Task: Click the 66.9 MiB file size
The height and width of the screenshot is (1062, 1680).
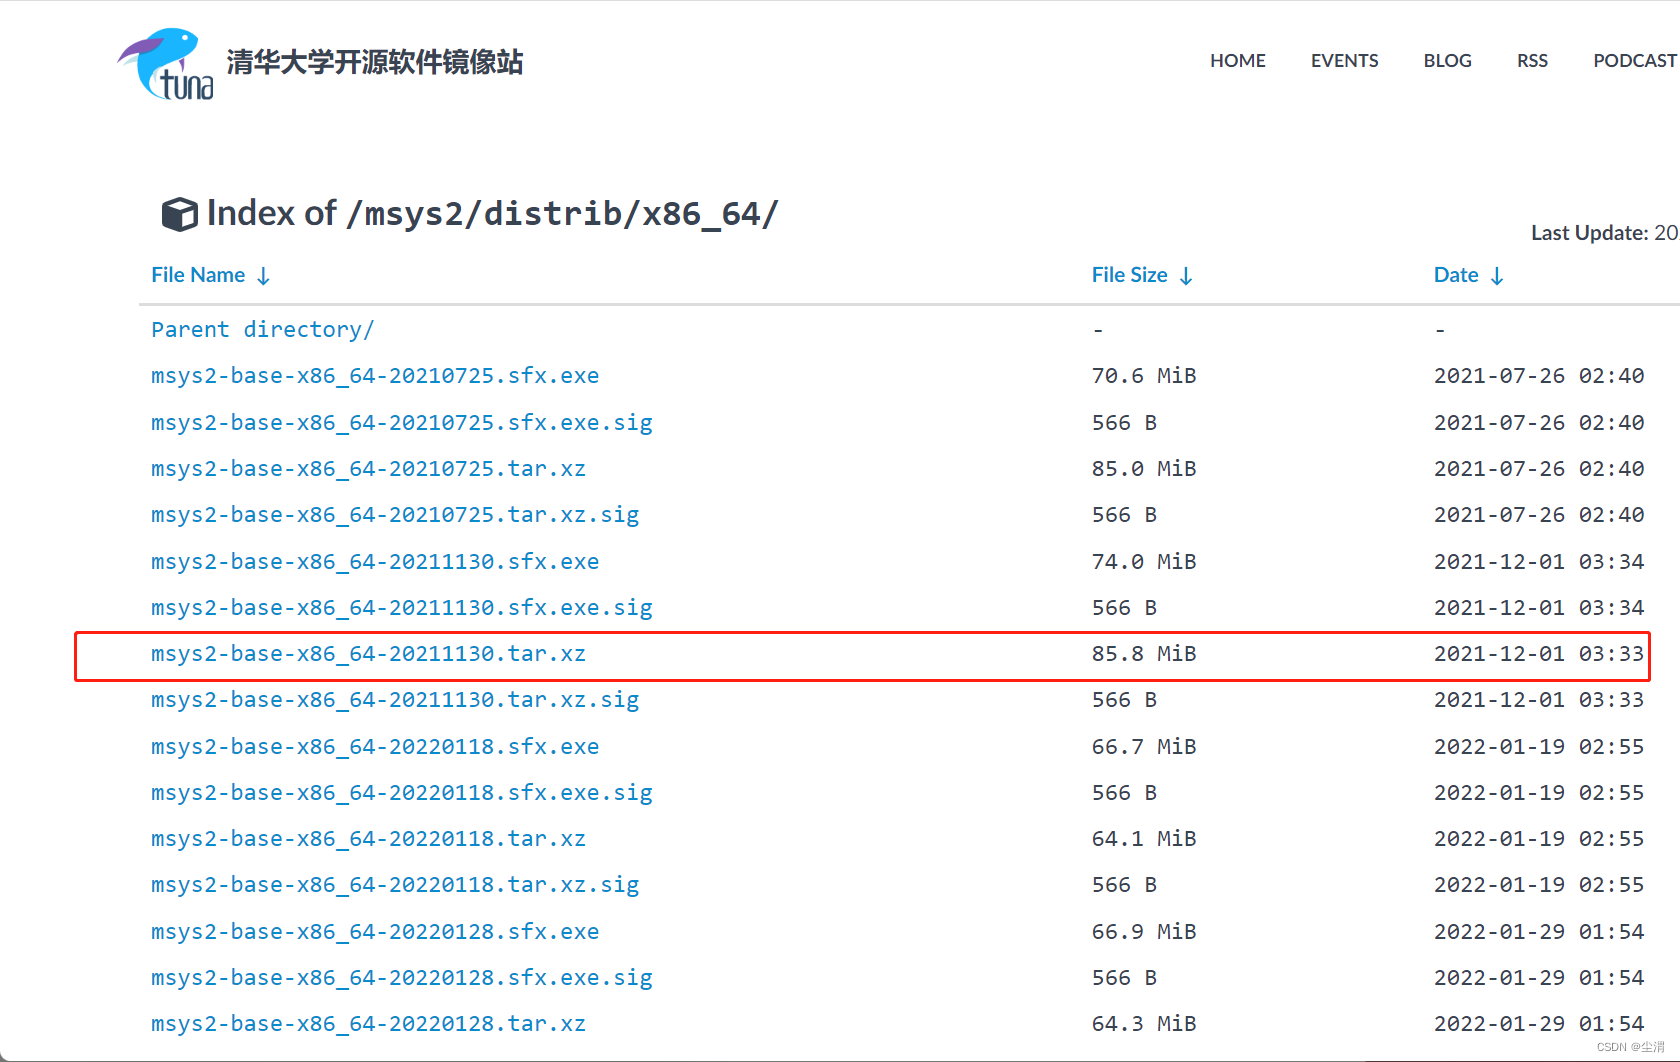Action: click(1144, 932)
